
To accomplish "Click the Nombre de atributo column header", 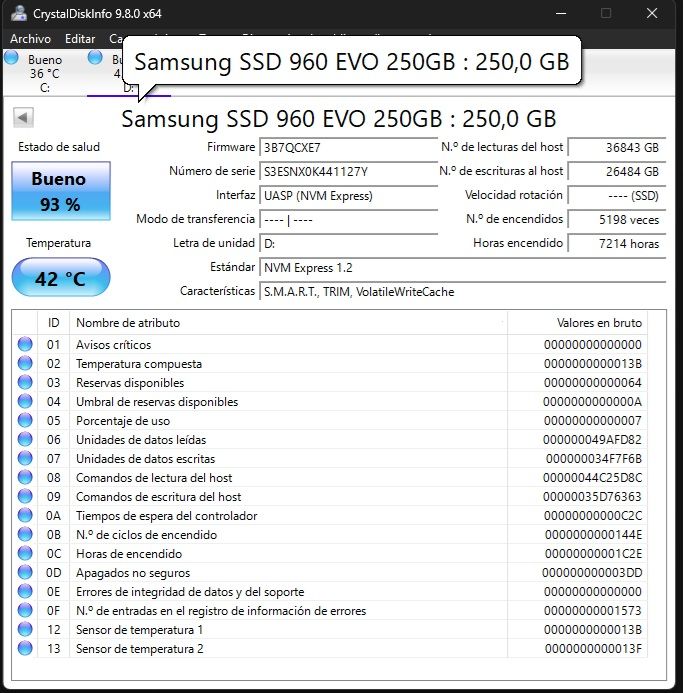I will point(288,323).
